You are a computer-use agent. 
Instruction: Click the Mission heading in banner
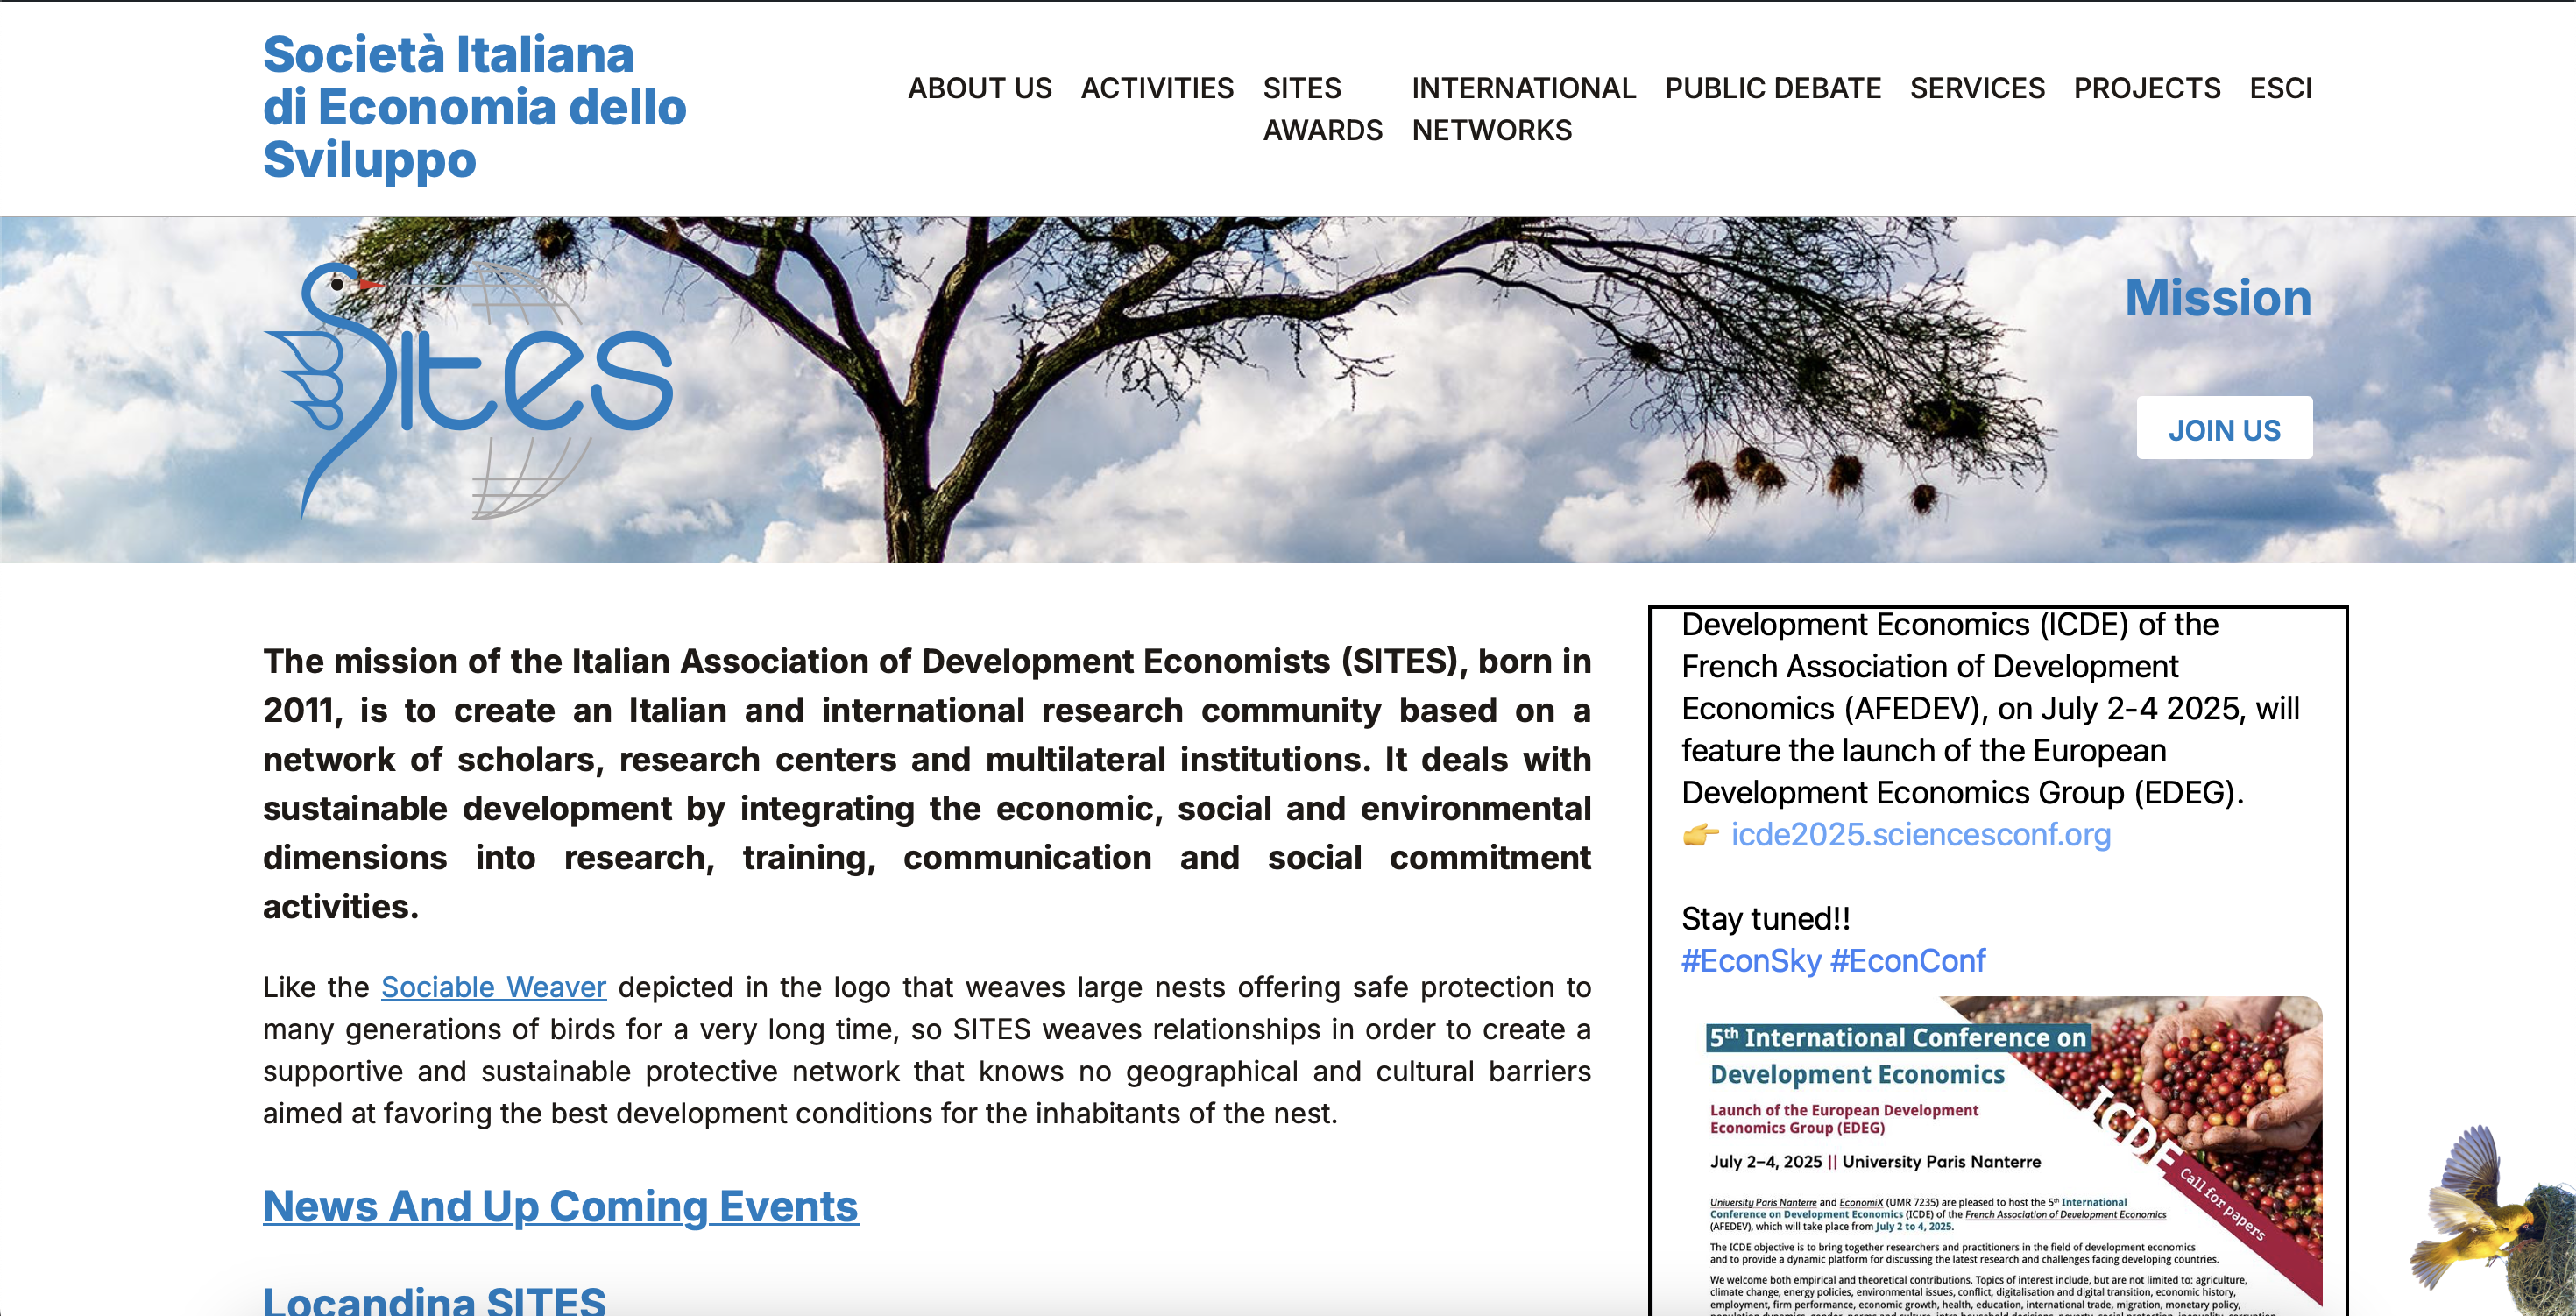[2218, 297]
